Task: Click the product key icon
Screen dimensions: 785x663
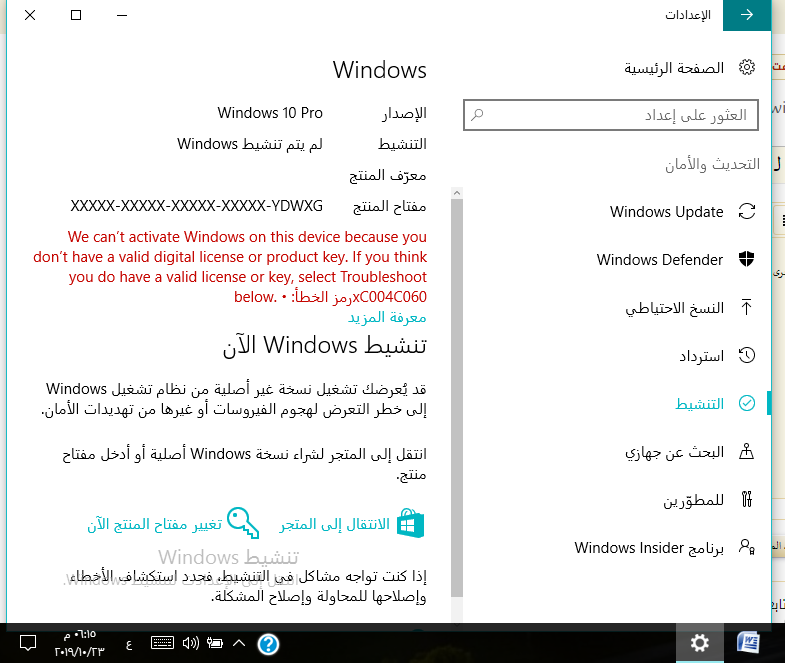Action: coord(243,523)
